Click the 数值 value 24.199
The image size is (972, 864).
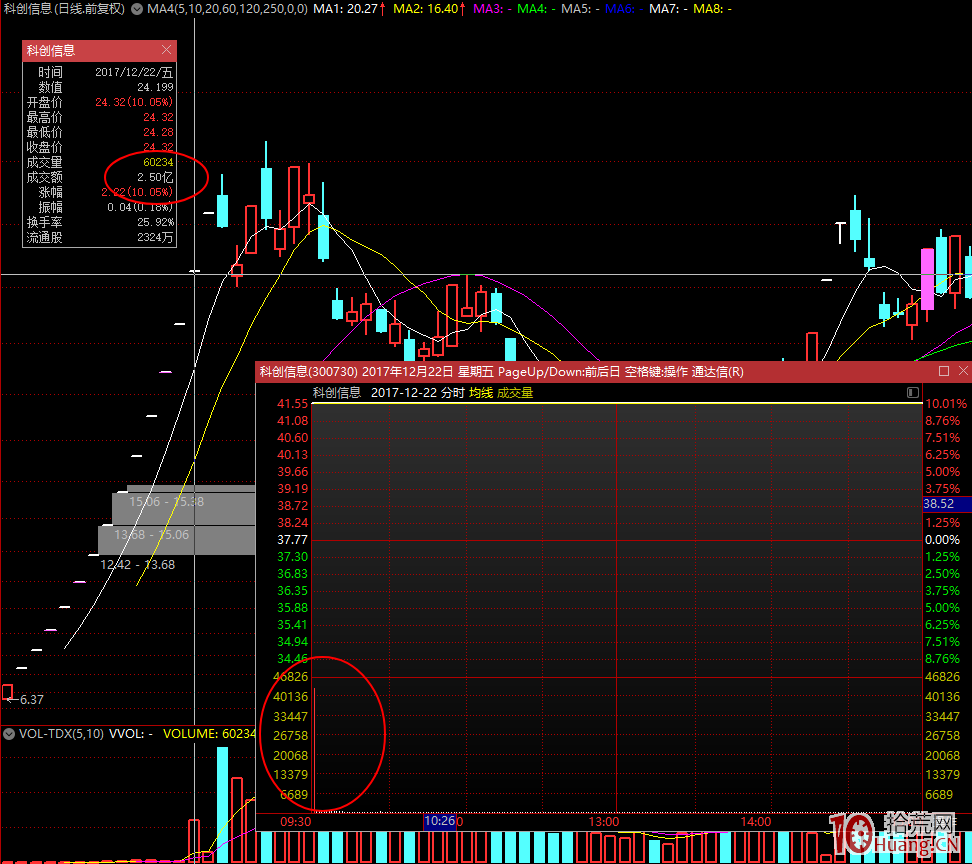tap(155, 87)
